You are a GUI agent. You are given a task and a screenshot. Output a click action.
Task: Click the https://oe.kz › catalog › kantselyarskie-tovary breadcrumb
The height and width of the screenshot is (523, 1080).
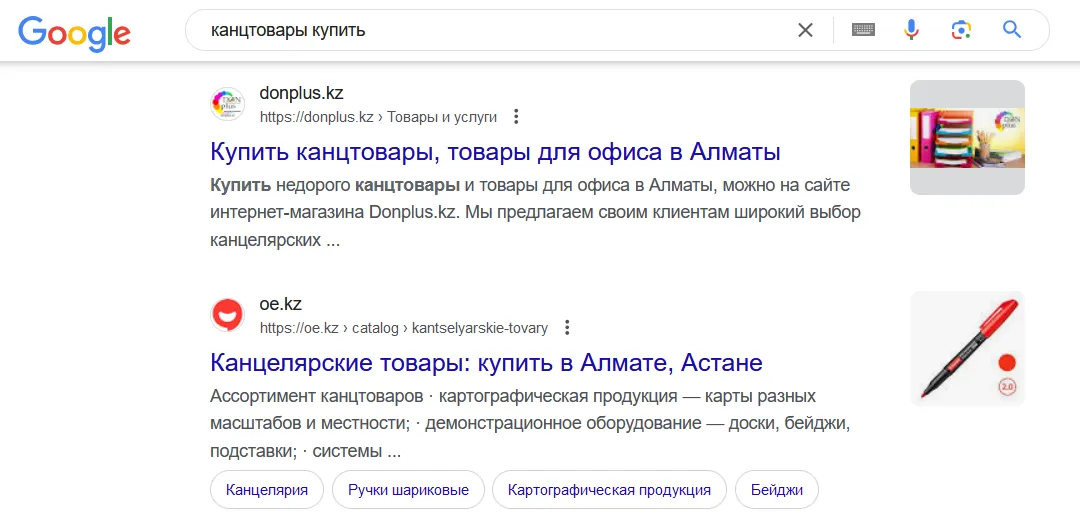click(404, 328)
